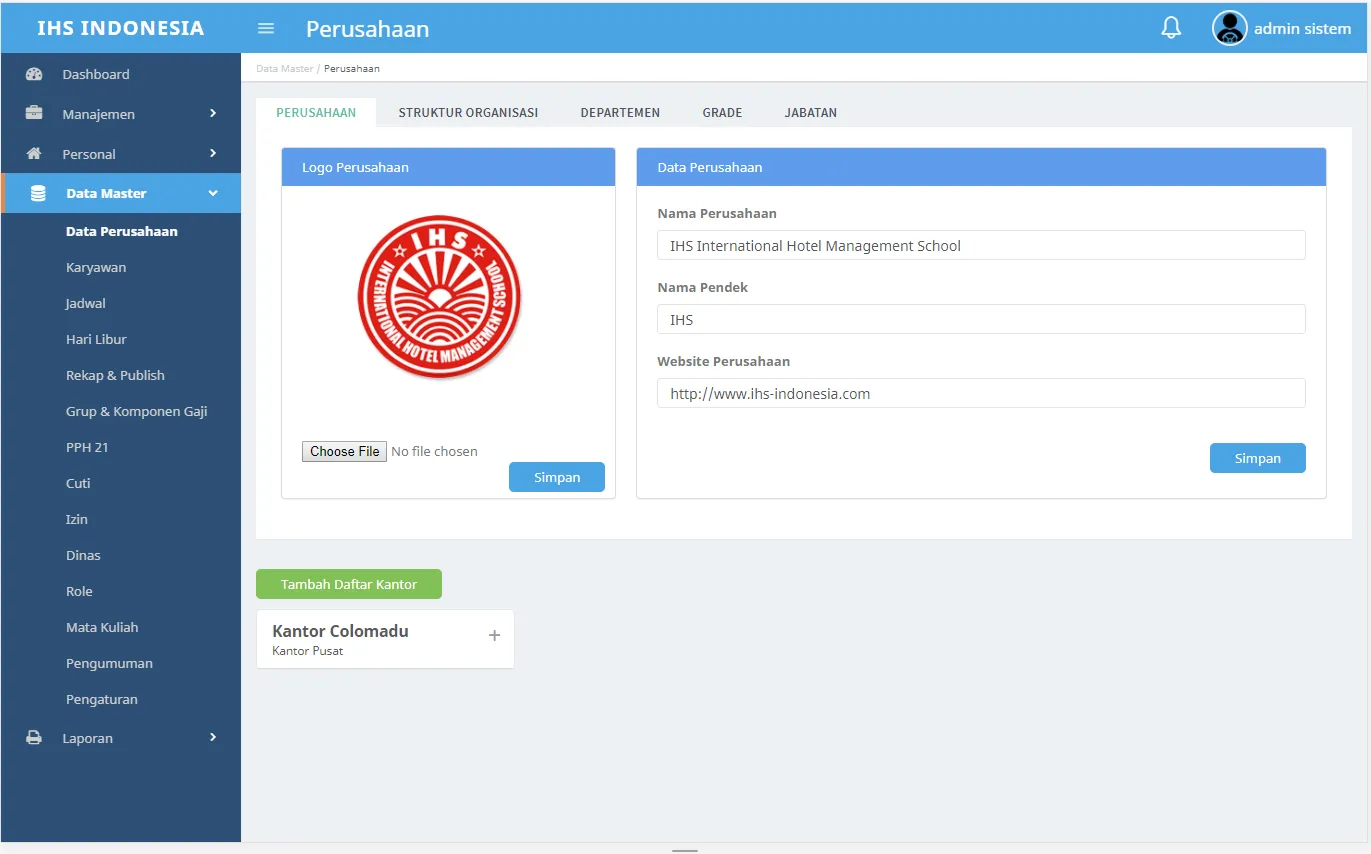Expand the Manajemen menu chevron
The image size is (1371, 854).
pos(213,113)
